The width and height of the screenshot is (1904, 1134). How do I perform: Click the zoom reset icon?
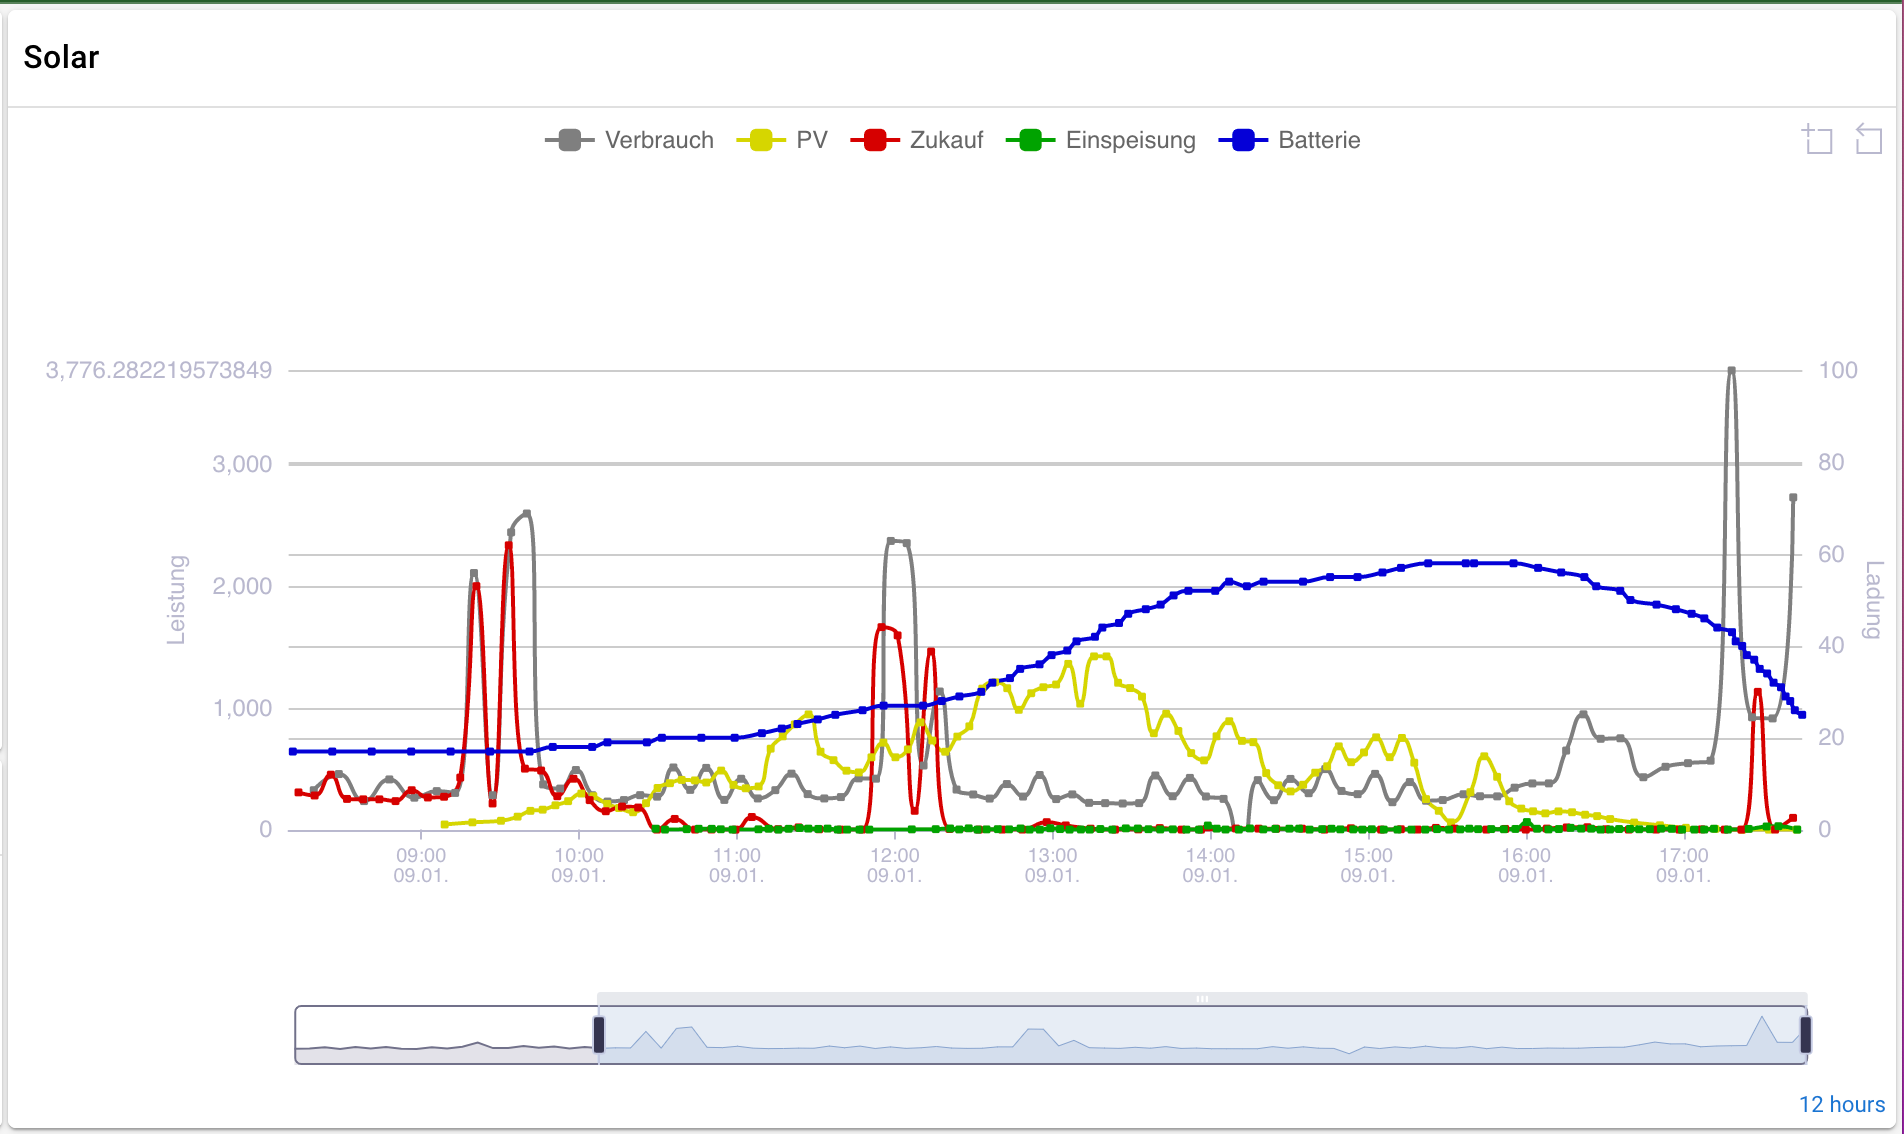point(1868,139)
